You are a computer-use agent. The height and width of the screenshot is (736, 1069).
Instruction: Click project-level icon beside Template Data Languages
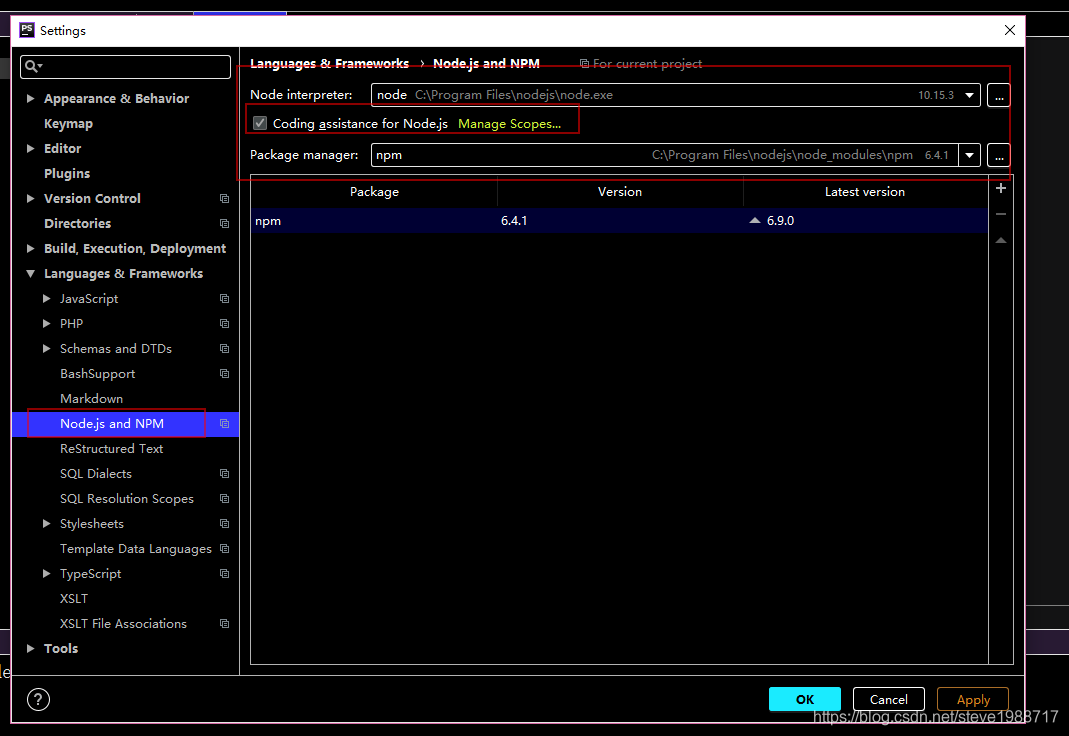224,549
